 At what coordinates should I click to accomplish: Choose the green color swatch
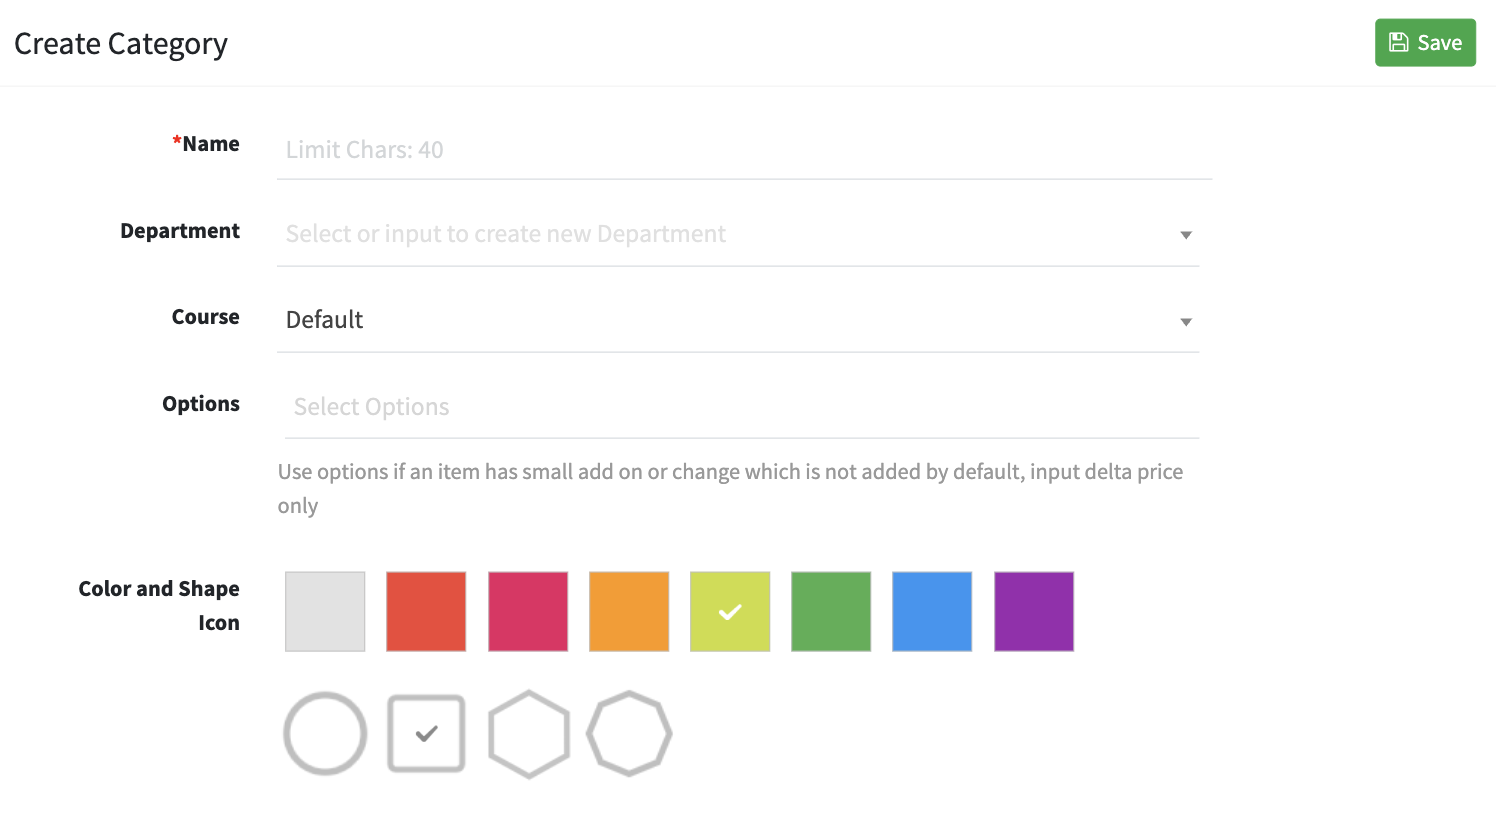point(831,611)
